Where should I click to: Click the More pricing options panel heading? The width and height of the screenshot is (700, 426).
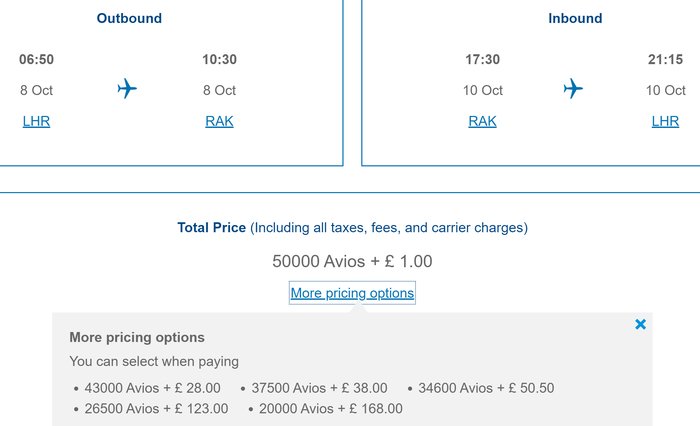137,337
